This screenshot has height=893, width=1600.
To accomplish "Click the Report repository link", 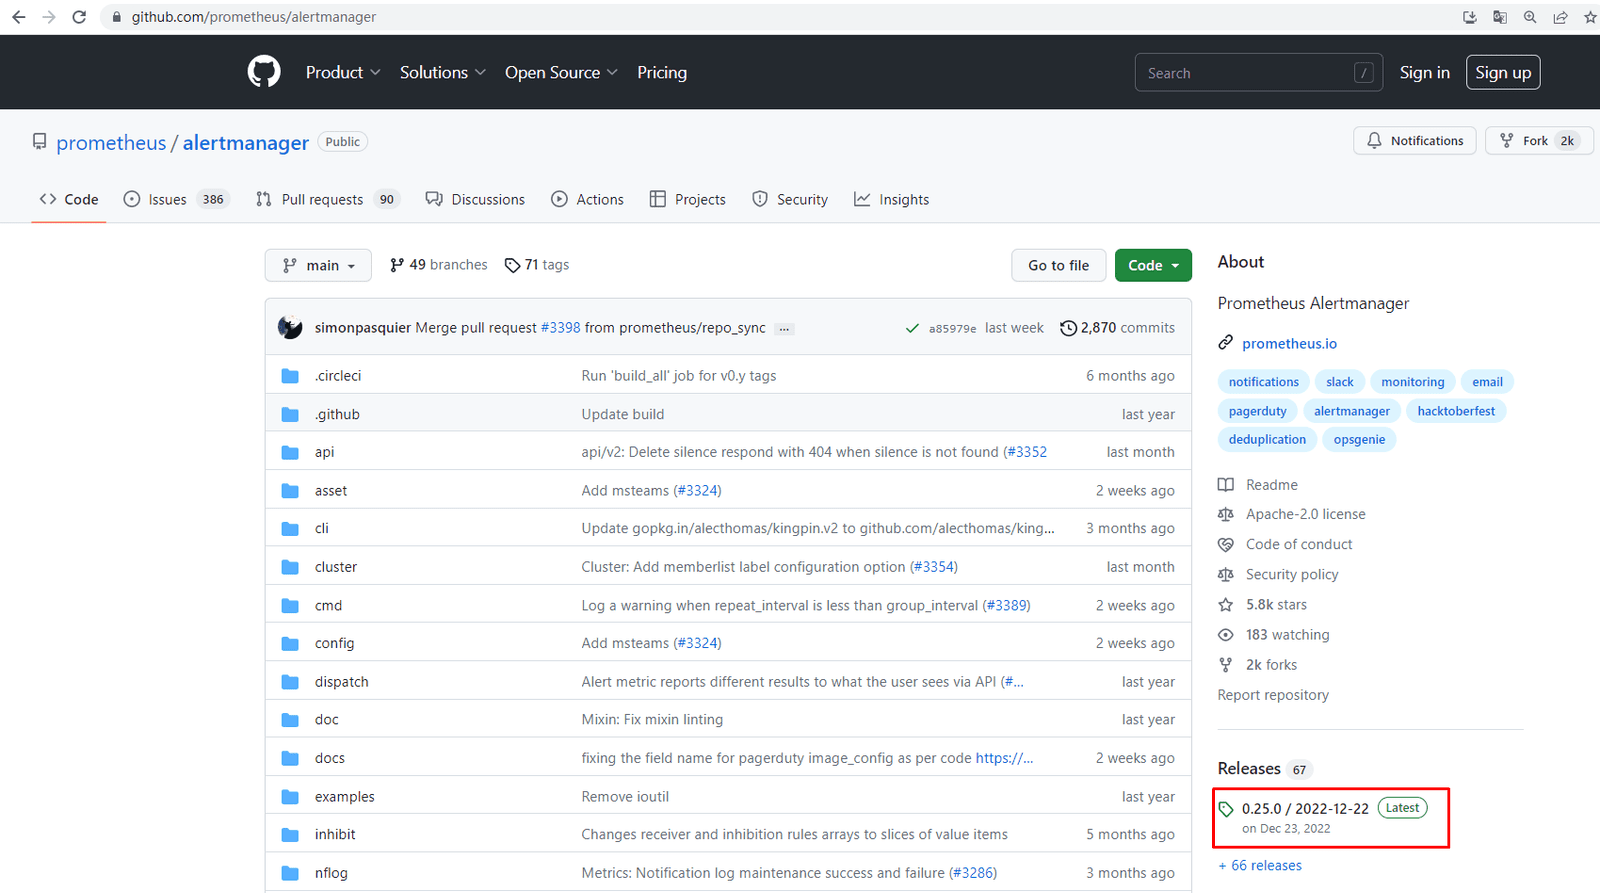I will pos(1273,695).
